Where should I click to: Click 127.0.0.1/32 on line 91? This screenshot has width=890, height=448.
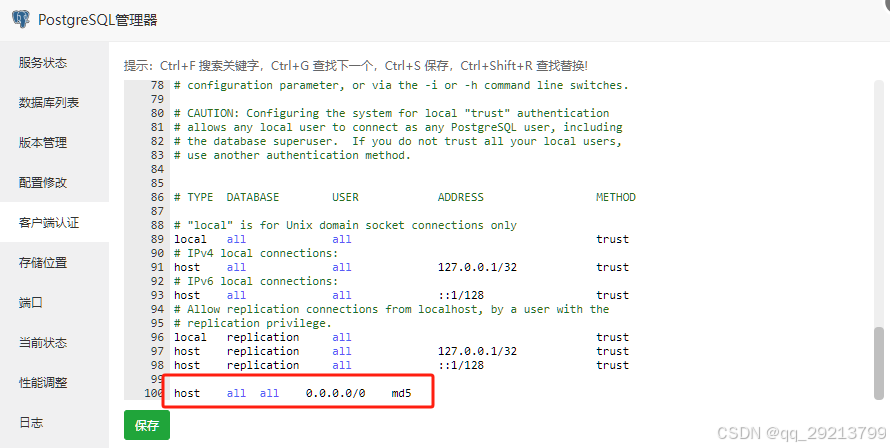tap(477, 267)
